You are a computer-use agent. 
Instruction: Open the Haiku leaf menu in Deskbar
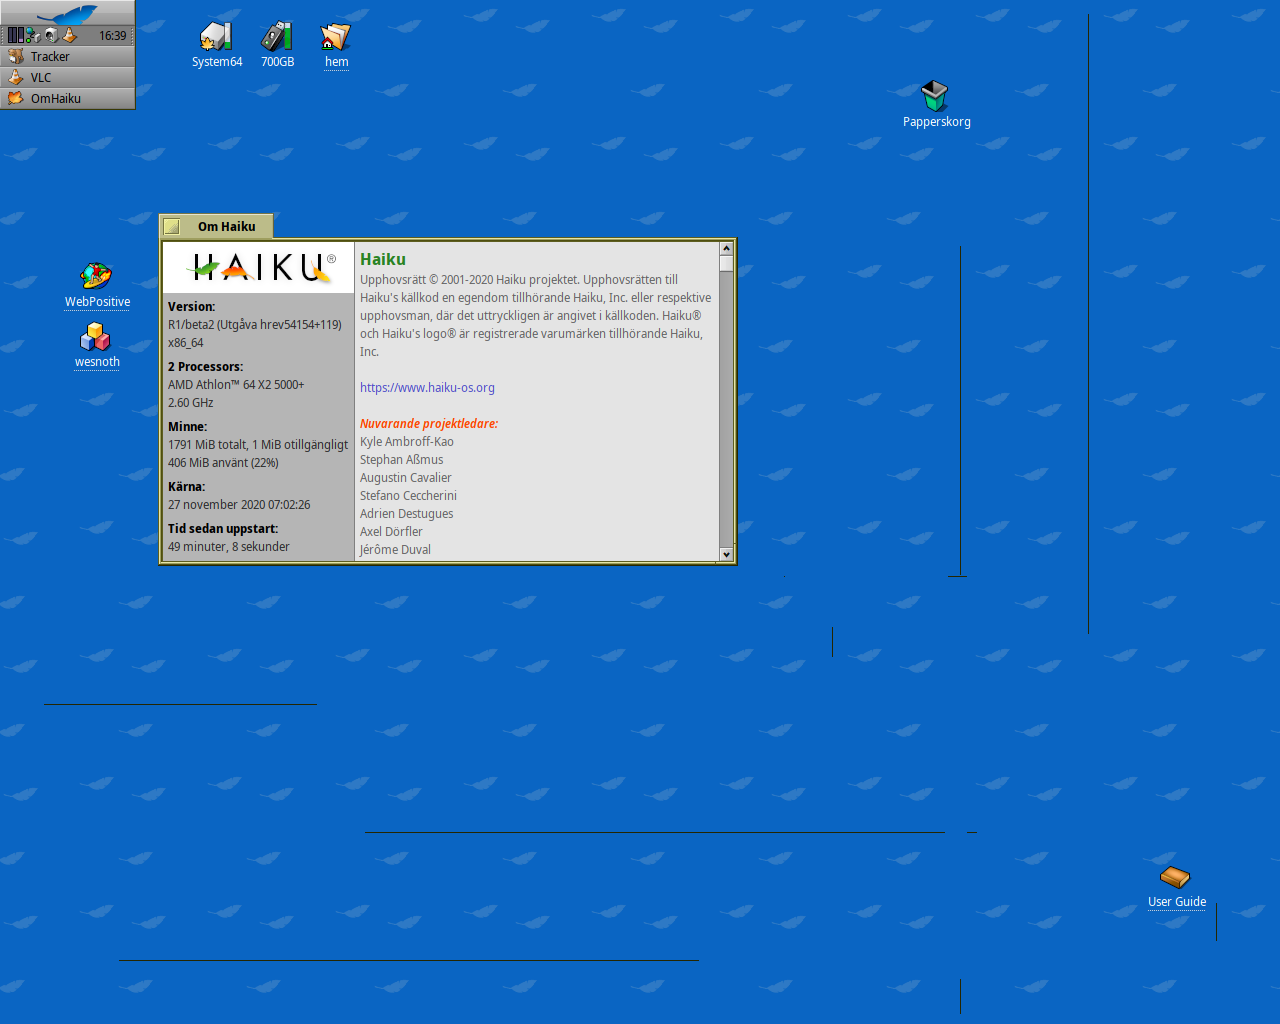(x=67, y=13)
